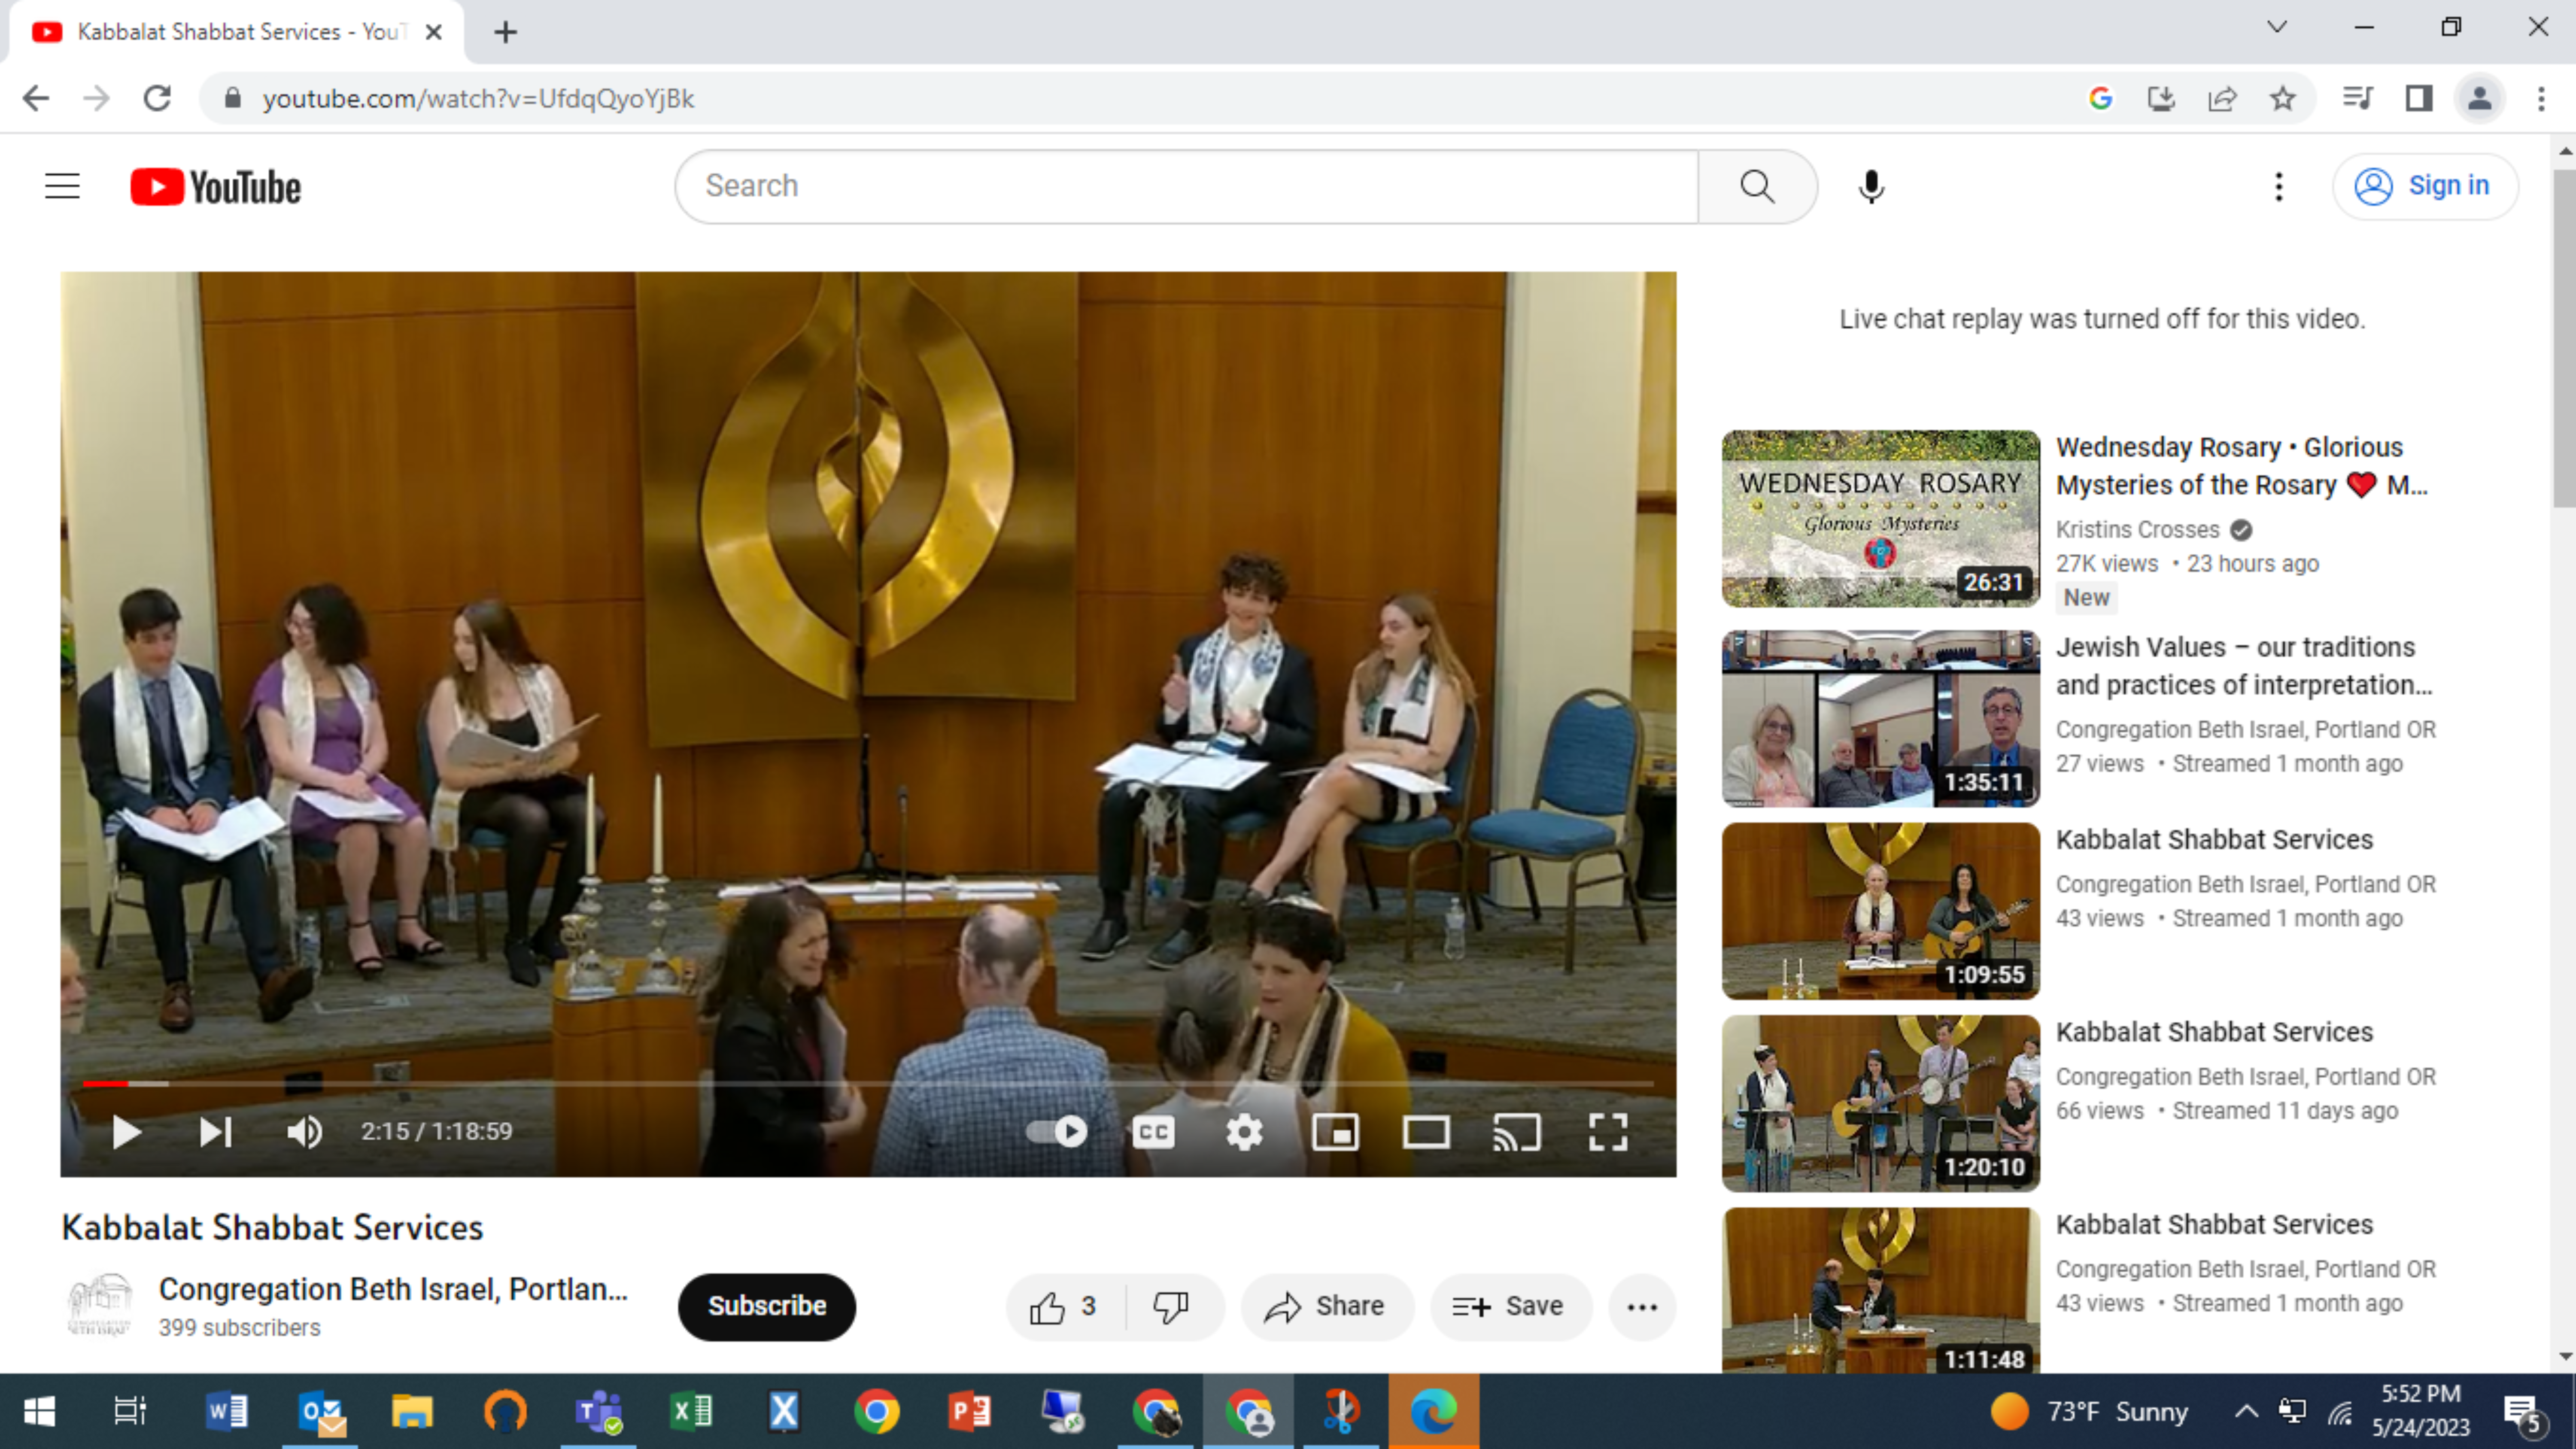Viewport: 2576px width, 1449px height.
Task: Open Windows Start menu
Action: [39, 1411]
